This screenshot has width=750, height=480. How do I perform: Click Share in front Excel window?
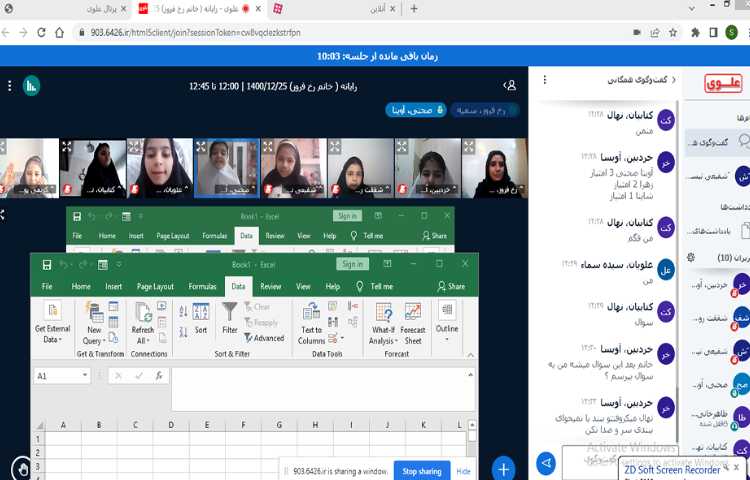tap(451, 286)
